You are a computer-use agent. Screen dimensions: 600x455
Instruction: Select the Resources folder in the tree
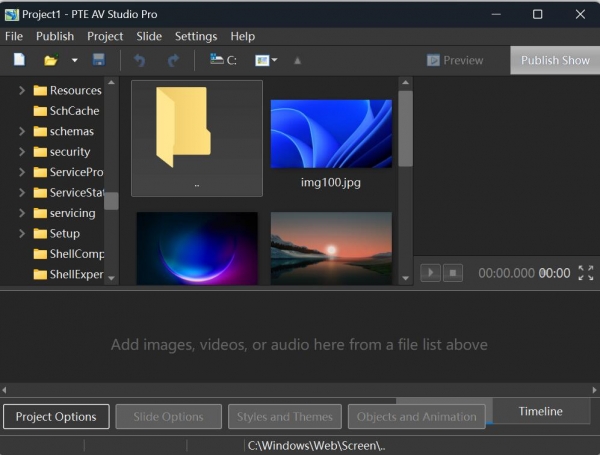[x=67, y=90]
